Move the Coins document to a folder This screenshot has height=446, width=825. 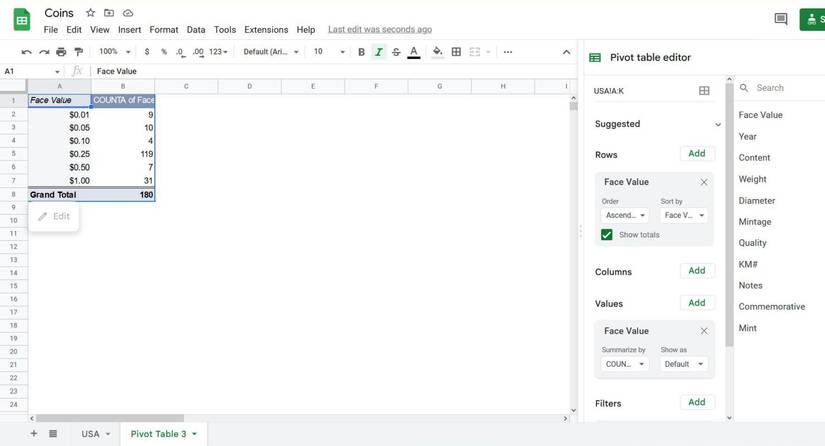pyautogui.click(x=109, y=13)
